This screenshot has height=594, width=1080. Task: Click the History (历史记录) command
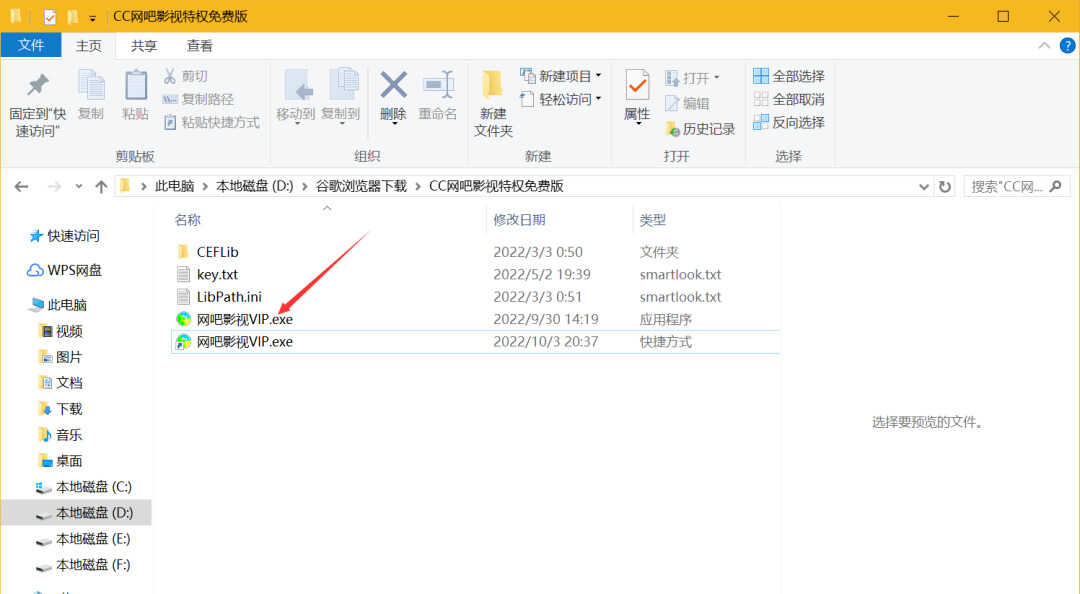700,129
